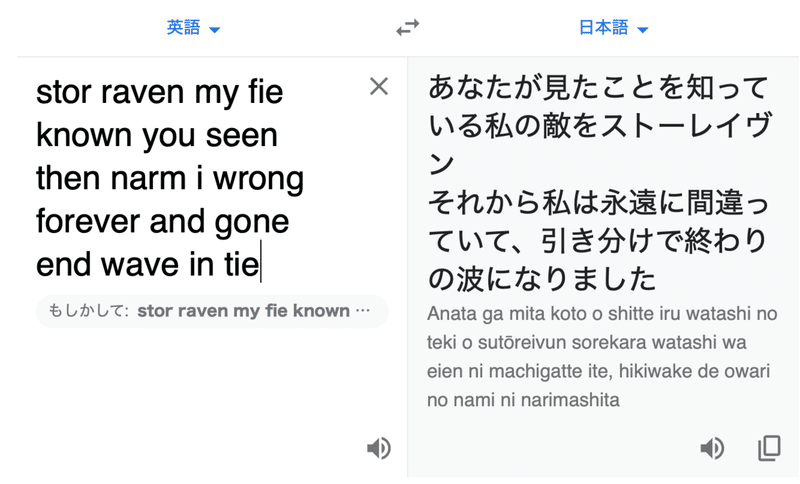Click the translated line それから私は永遠に間違っ
The height and width of the screenshot is (484, 800).
(x=598, y=202)
